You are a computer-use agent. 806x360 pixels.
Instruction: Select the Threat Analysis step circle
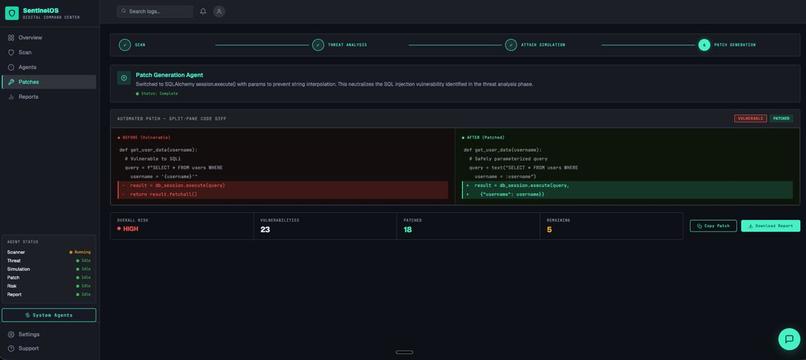[x=318, y=45]
